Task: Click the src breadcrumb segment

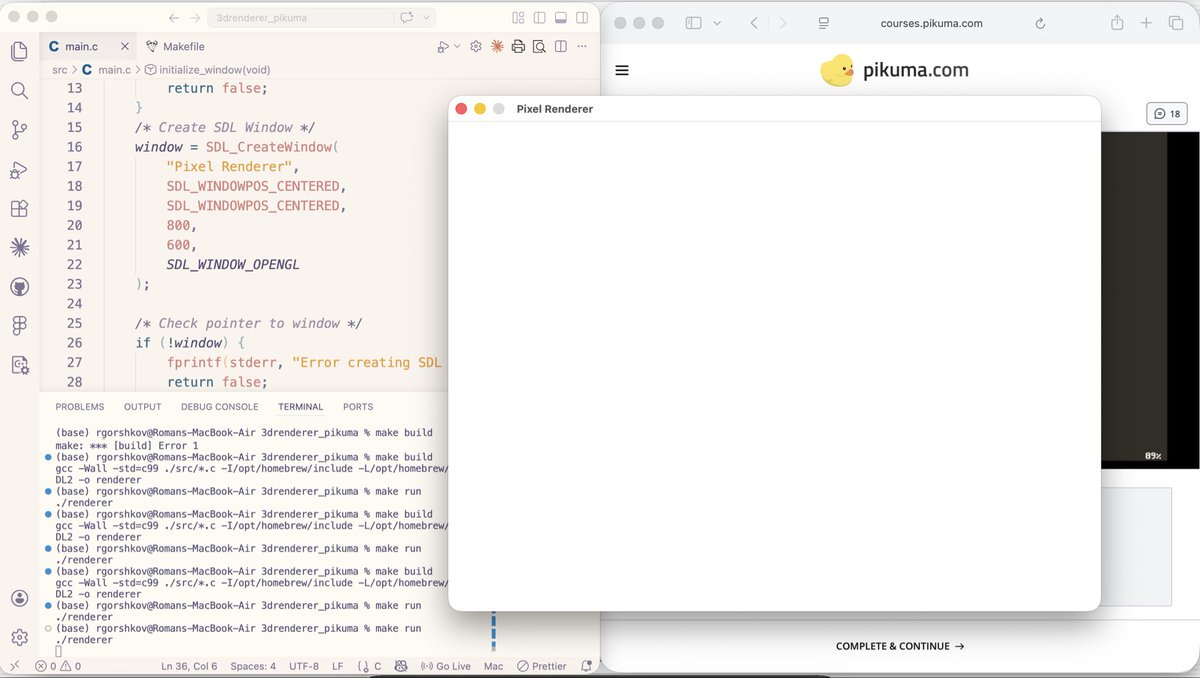Action: [60, 70]
